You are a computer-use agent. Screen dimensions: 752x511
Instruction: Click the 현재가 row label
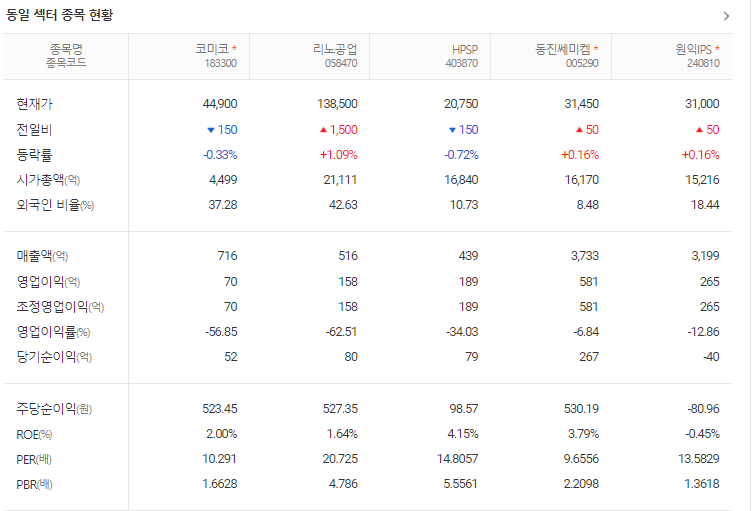tap(35, 104)
